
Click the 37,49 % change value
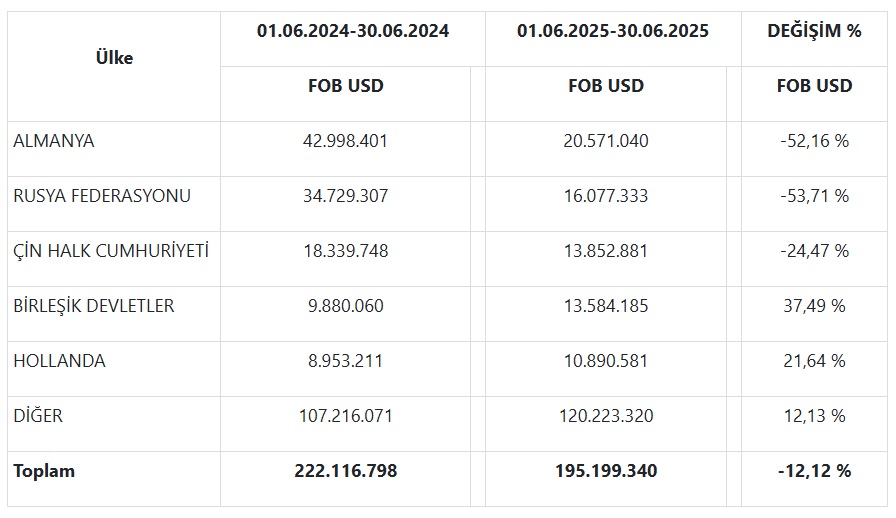[814, 305]
